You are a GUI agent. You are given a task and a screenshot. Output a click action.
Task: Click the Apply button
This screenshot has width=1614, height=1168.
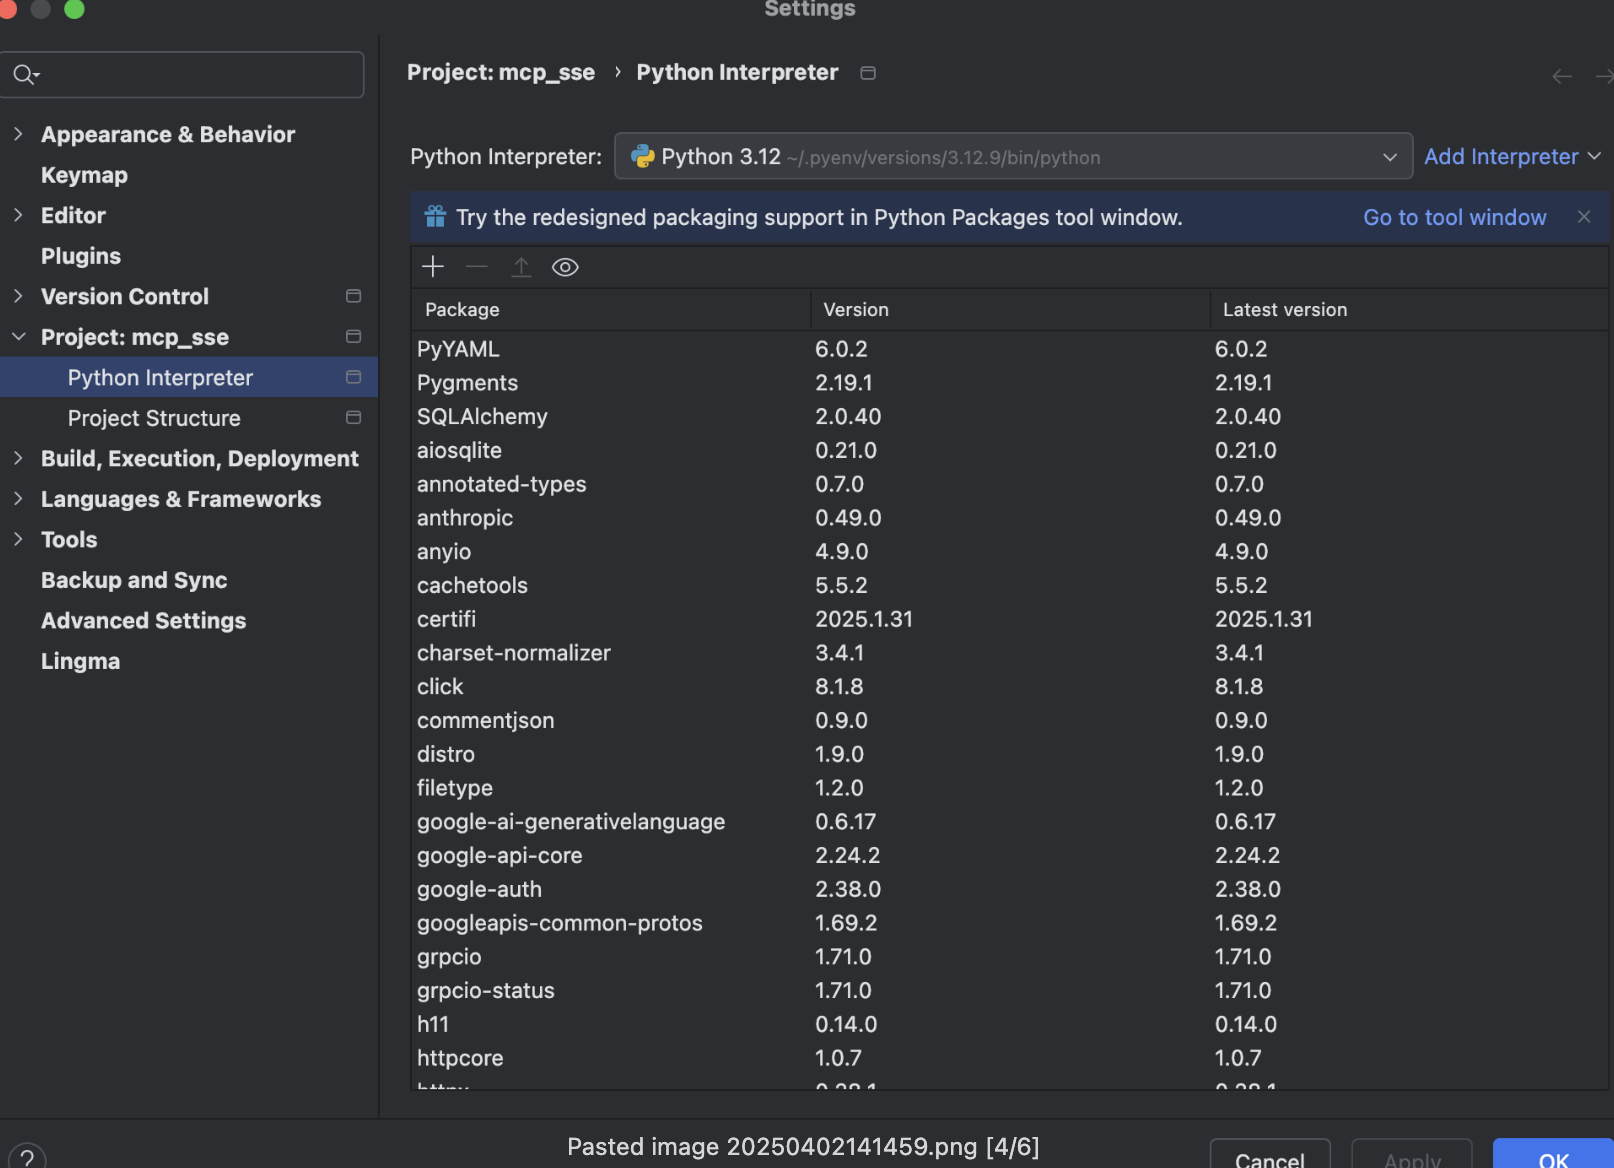(1412, 1155)
